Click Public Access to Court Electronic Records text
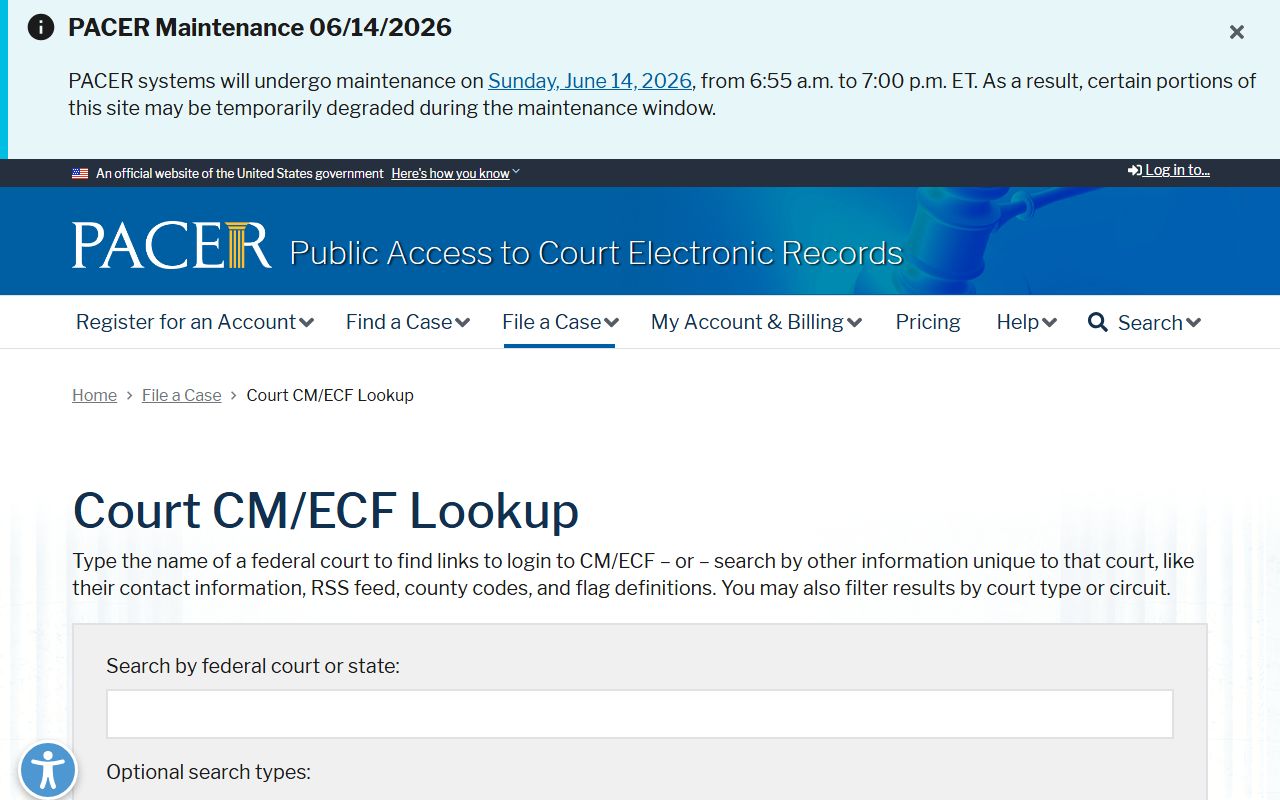 (x=596, y=253)
